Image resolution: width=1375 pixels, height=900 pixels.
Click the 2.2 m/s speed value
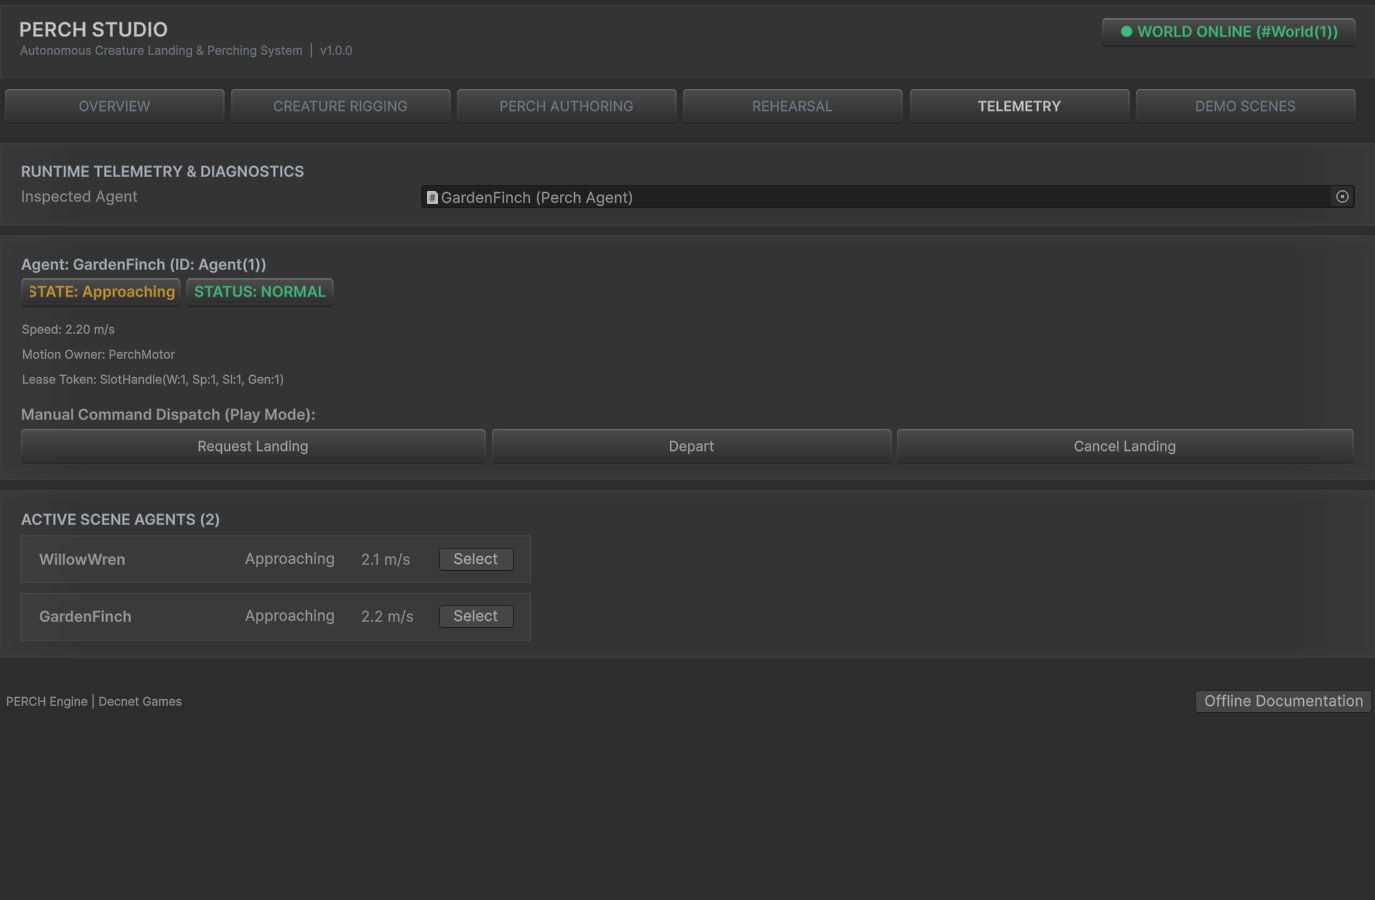pyautogui.click(x=387, y=616)
